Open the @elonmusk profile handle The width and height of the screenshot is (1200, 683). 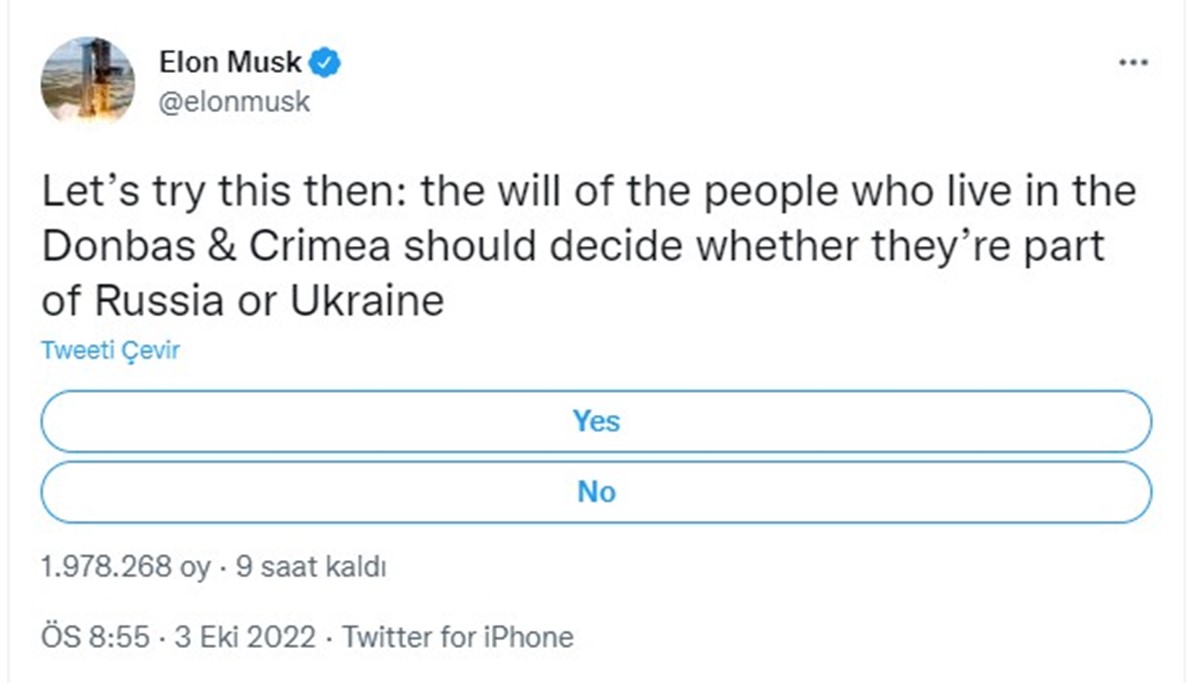point(235,100)
